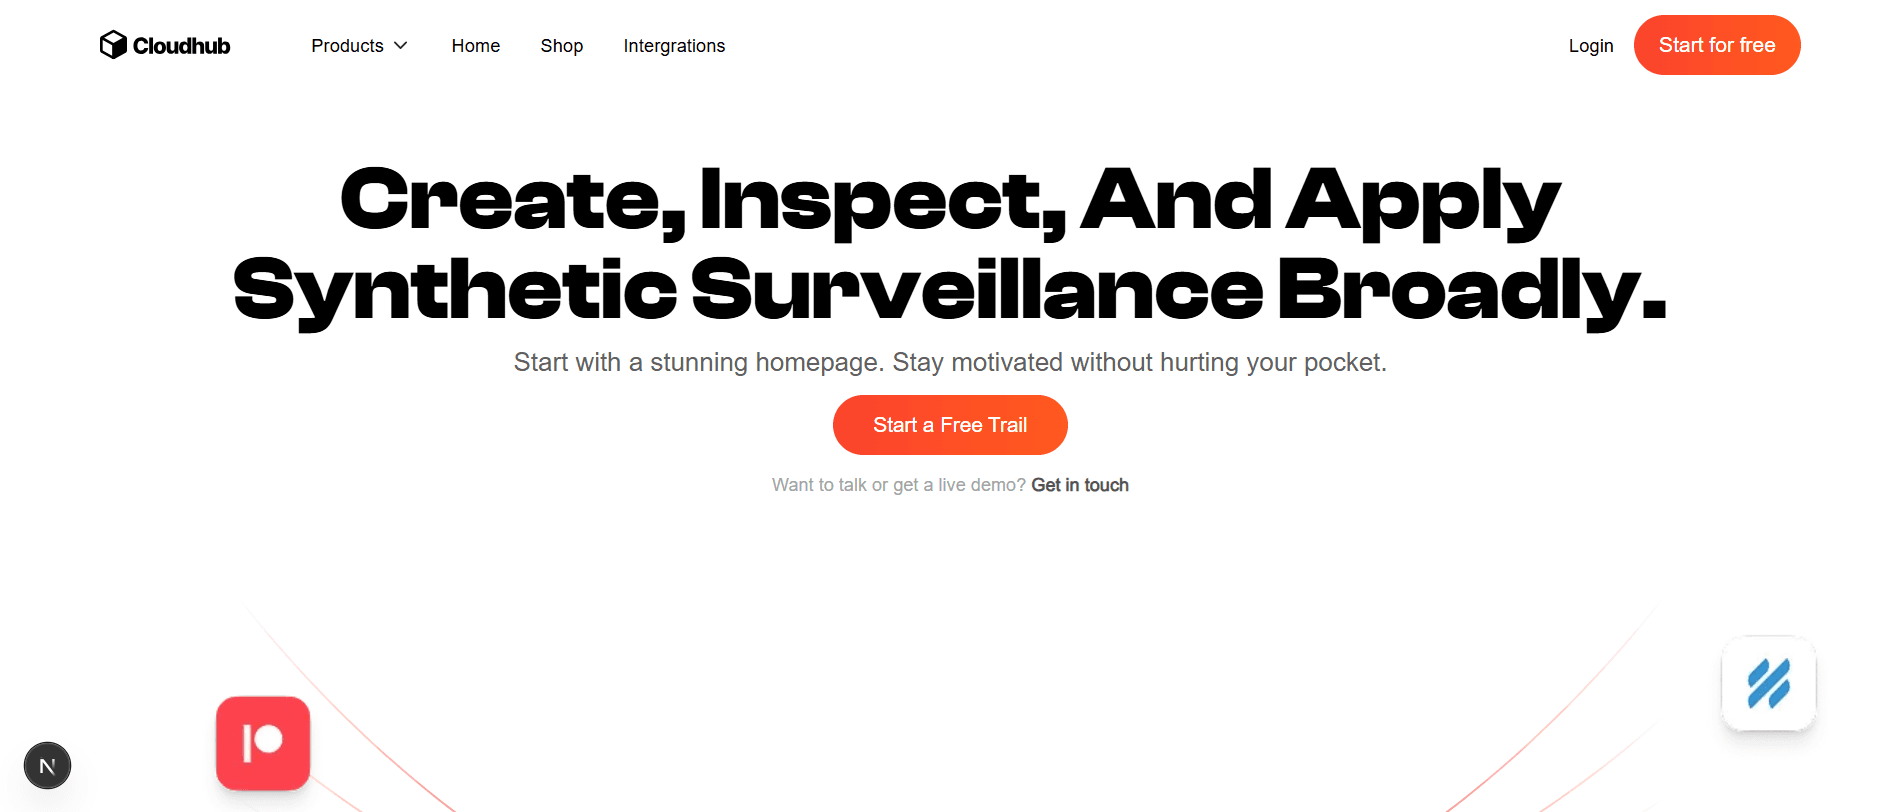Follow the Get in touch link
Viewport: 1900px width, 812px height.
pos(1080,485)
